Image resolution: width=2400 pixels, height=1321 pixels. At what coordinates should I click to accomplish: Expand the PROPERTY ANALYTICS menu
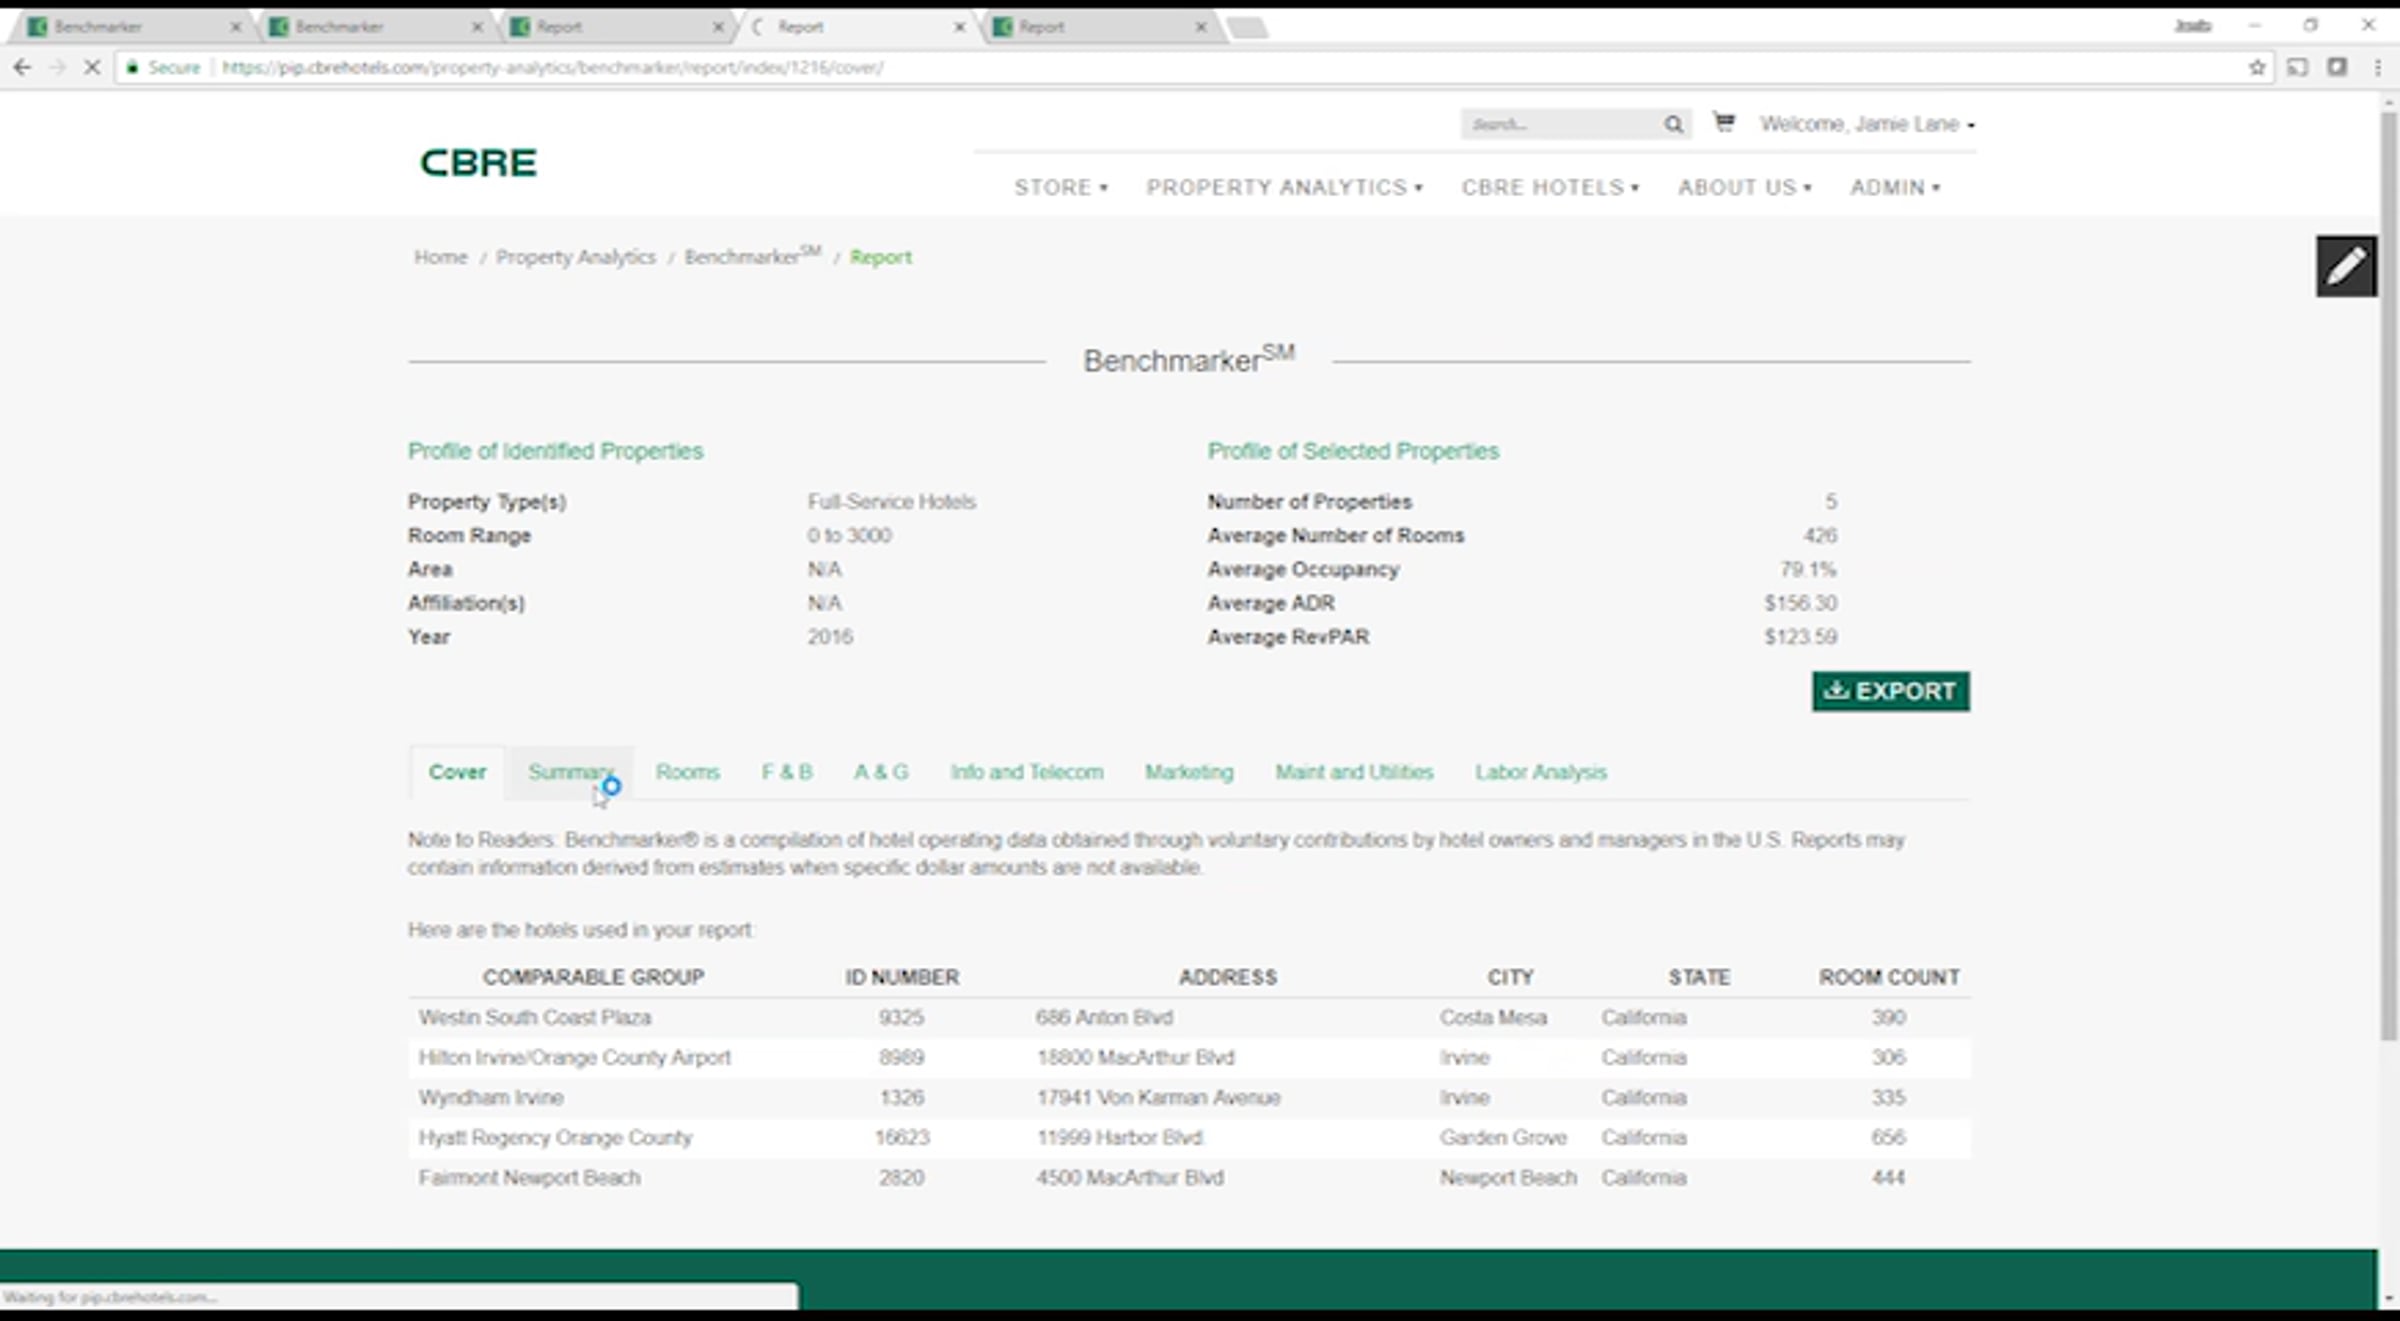[x=1284, y=187]
